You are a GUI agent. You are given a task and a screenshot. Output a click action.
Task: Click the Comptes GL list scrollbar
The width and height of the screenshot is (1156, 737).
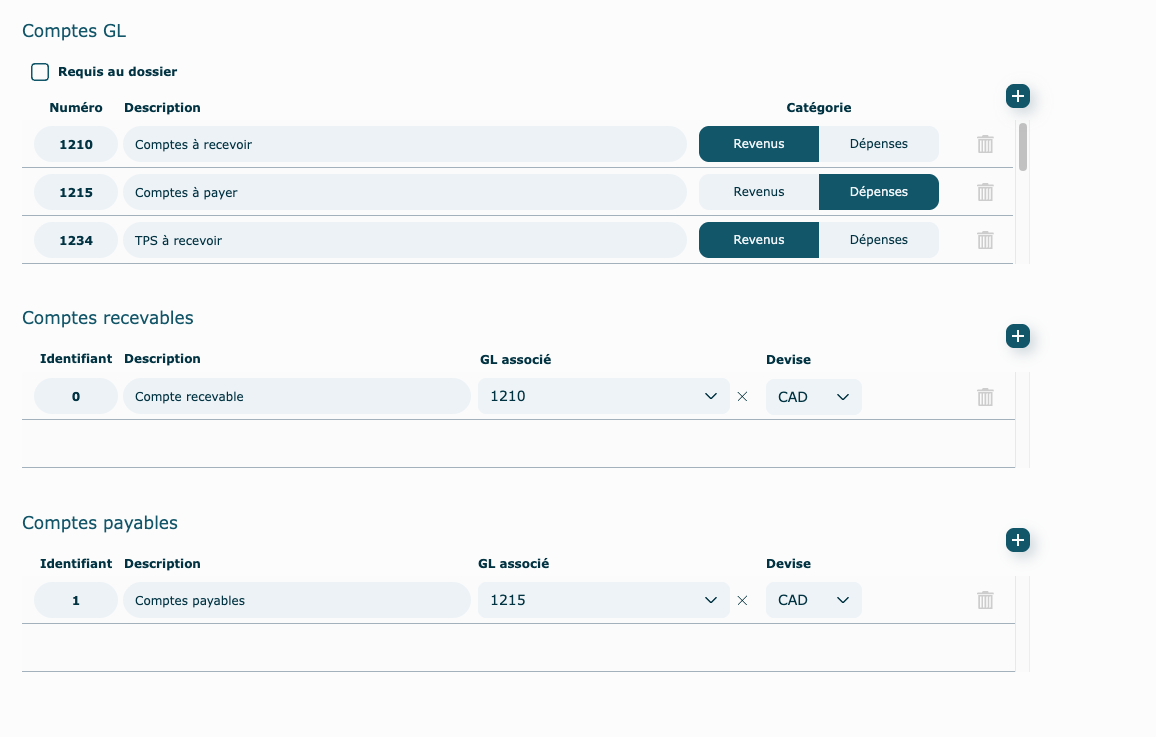pyautogui.click(x=1022, y=148)
